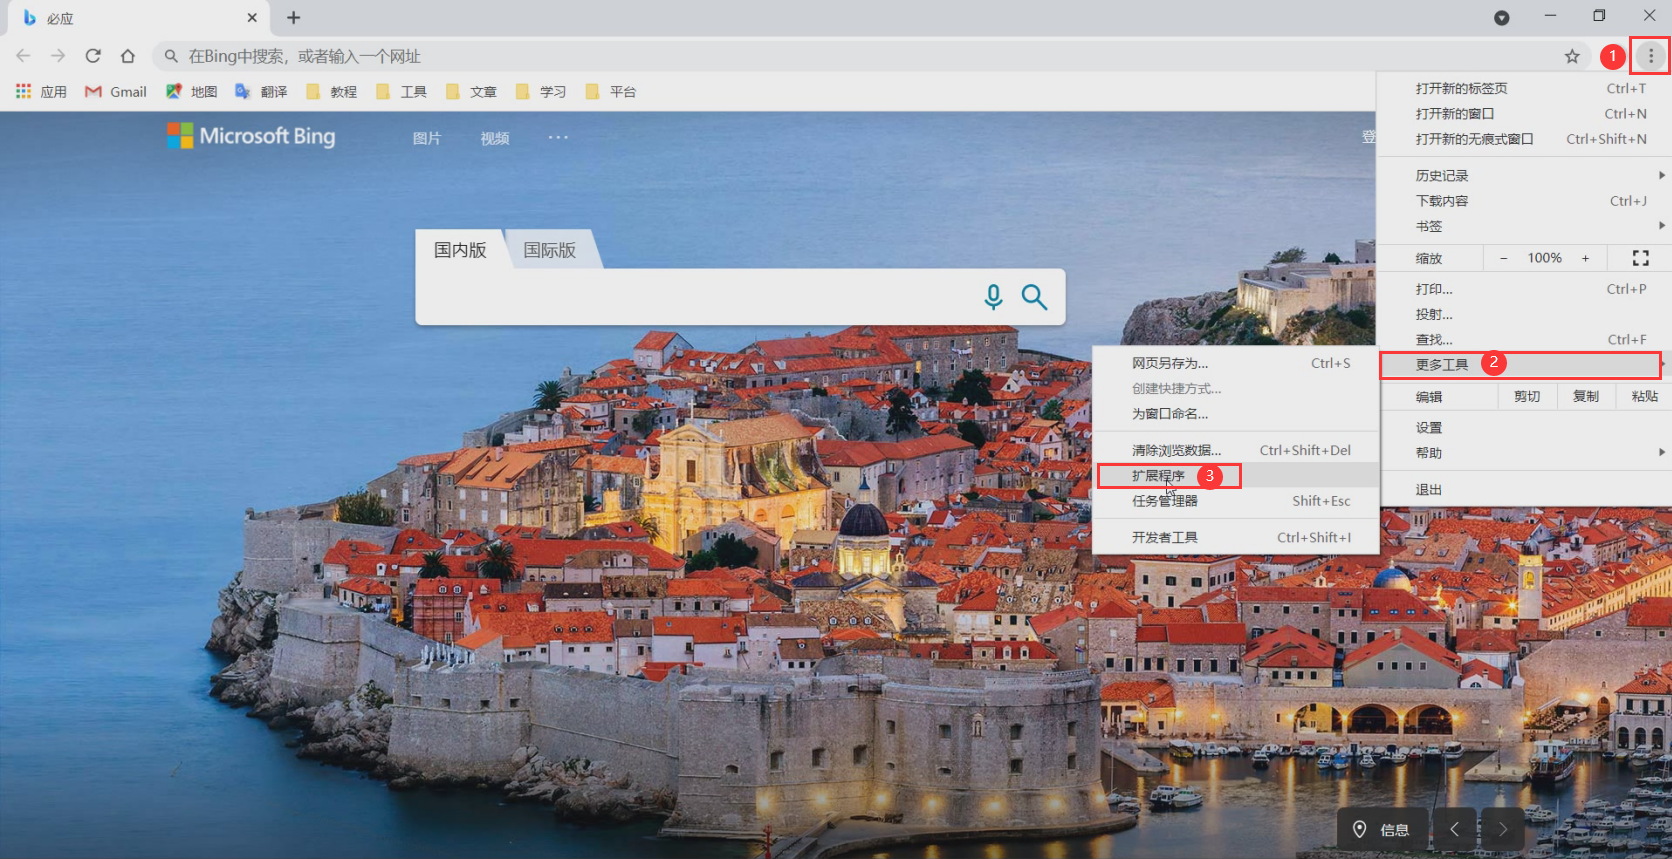Click 剪切 in the edit row
The width and height of the screenshot is (1672, 859).
pos(1527,397)
